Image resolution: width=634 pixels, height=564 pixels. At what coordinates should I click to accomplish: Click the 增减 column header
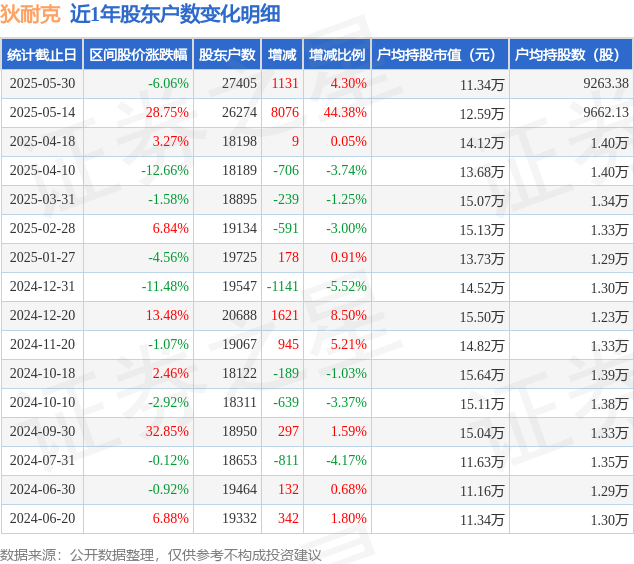tap(282, 54)
